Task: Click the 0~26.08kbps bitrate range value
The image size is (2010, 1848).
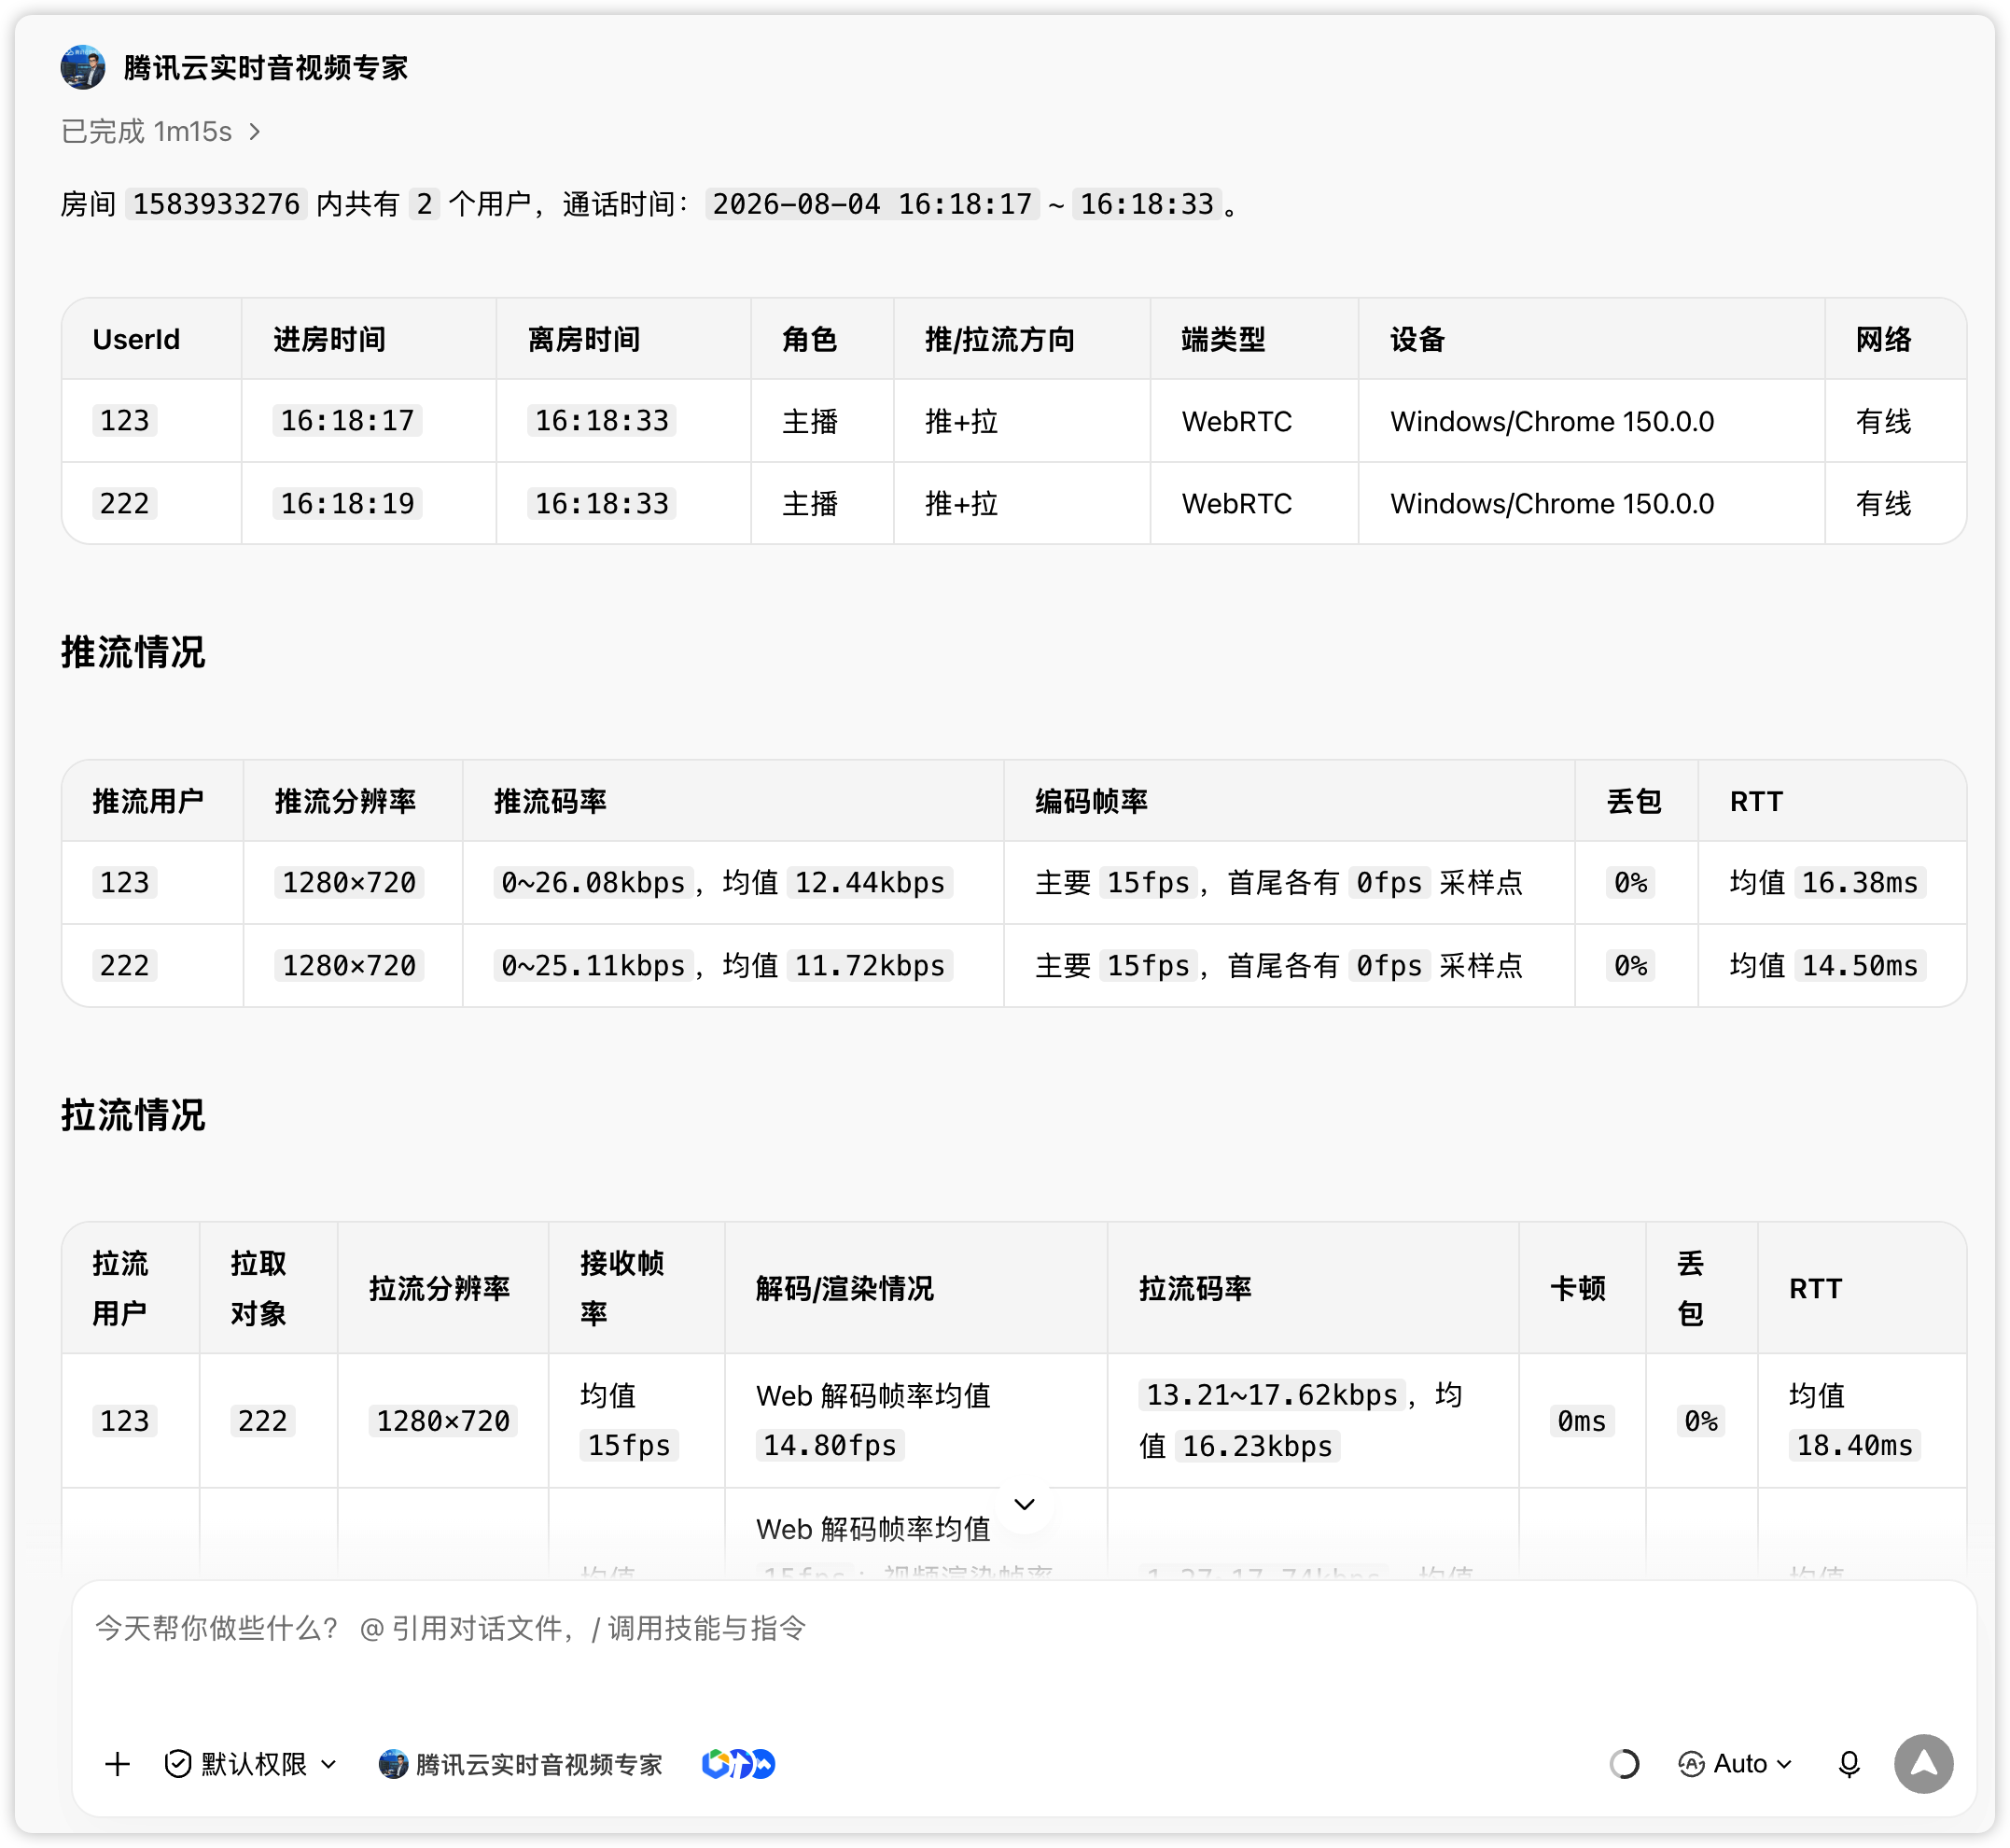Action: click(x=593, y=882)
